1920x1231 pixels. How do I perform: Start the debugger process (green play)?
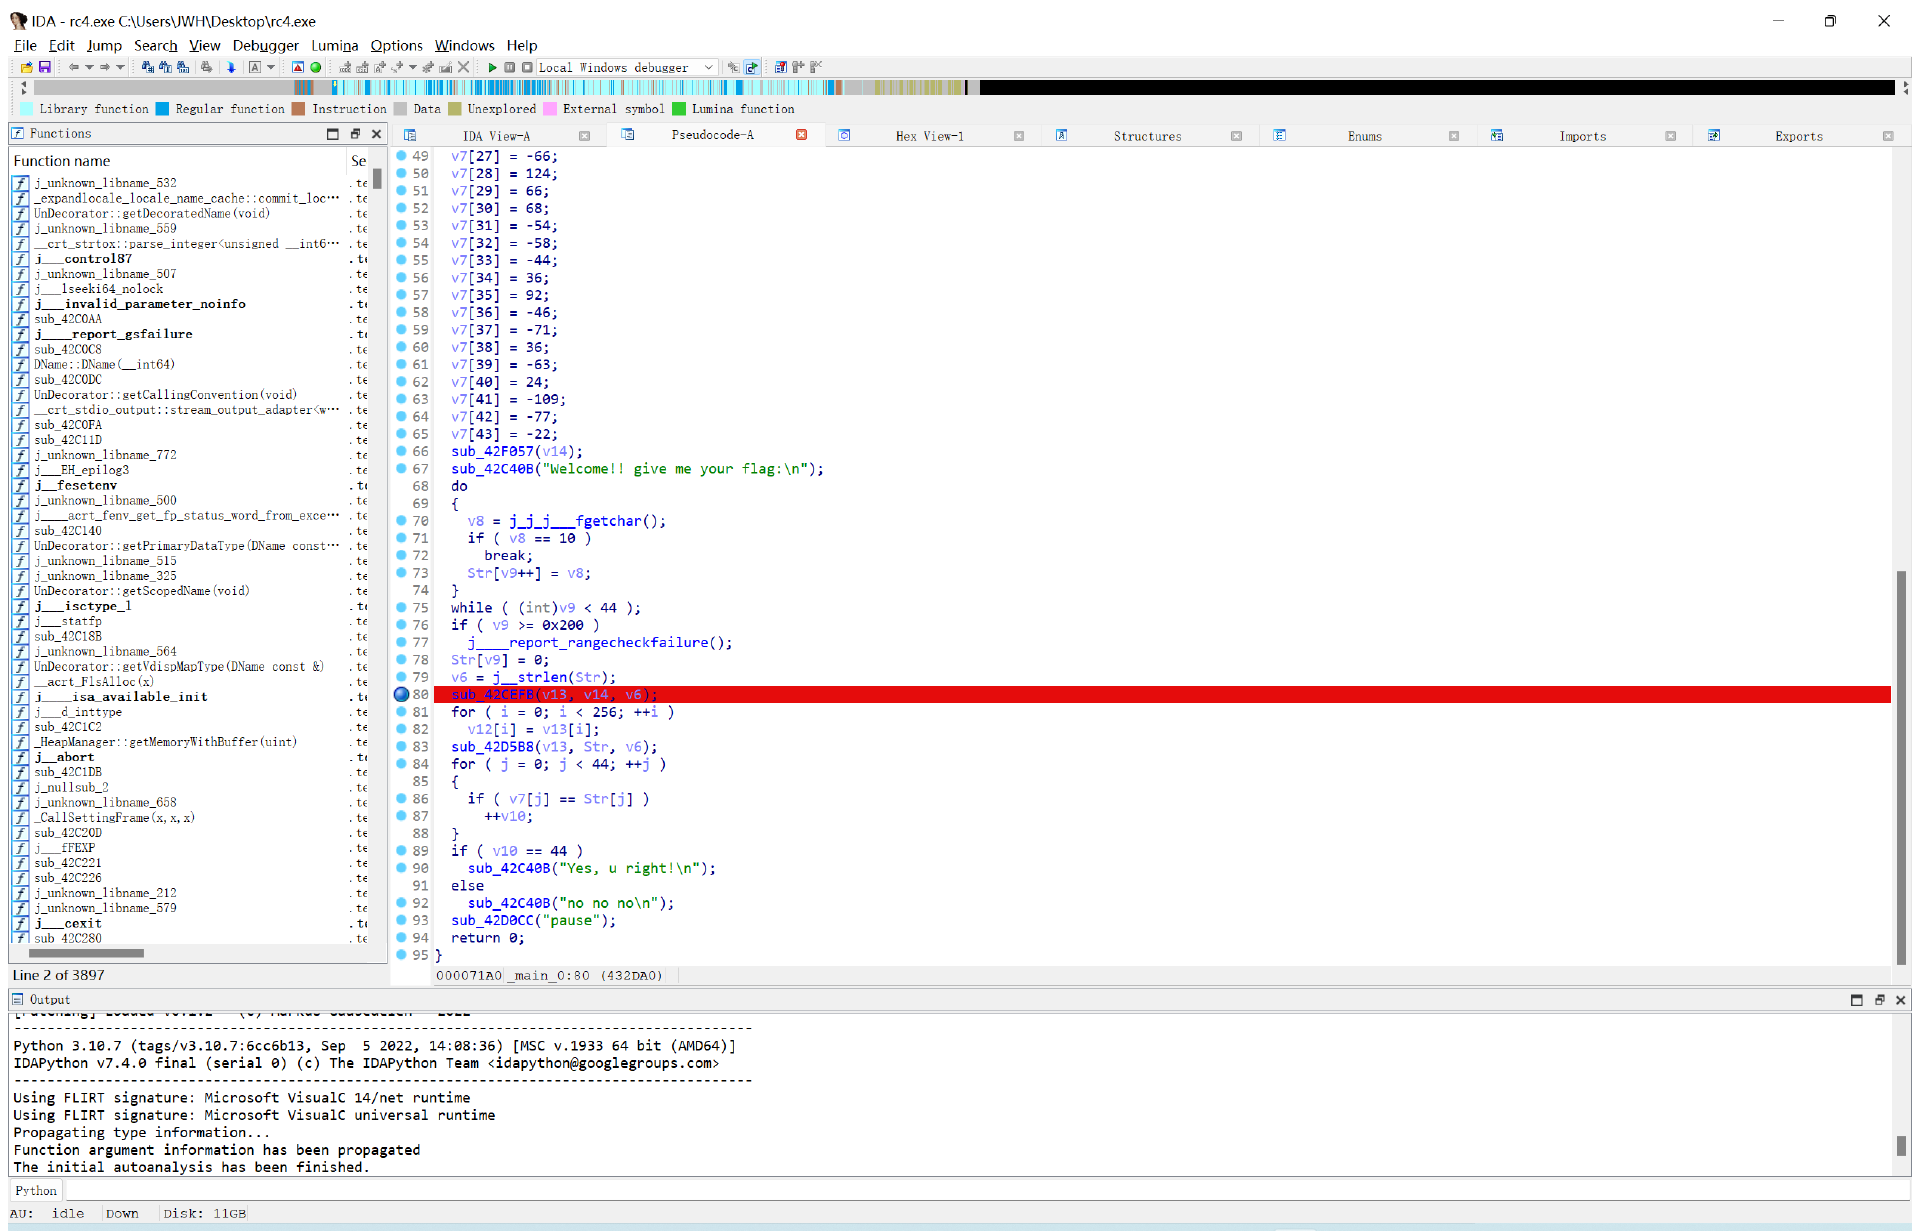[492, 67]
